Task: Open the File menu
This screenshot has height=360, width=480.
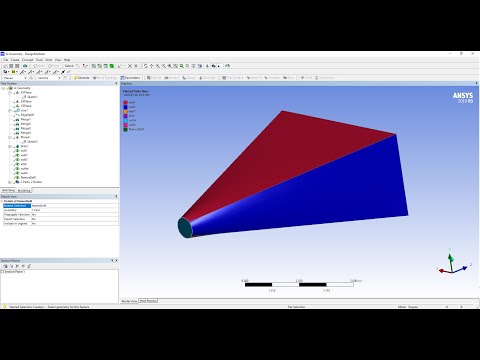Action: 6,60
